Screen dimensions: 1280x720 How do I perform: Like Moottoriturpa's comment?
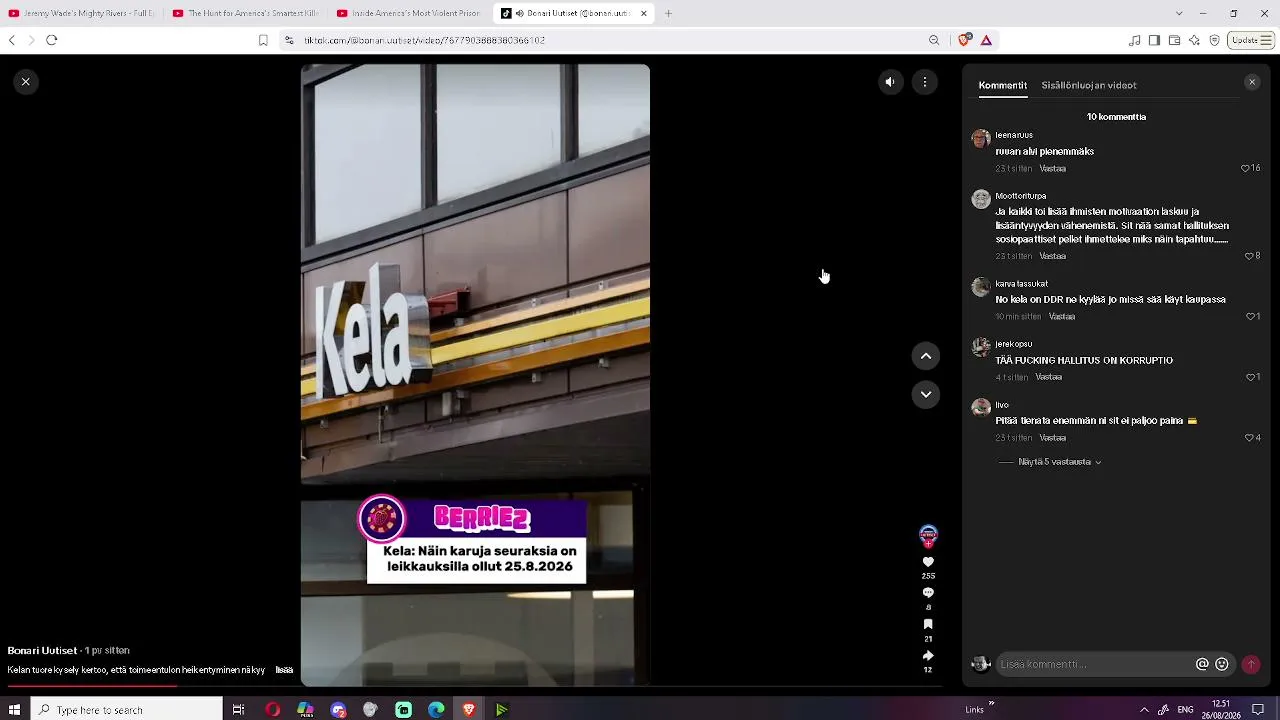(1249, 256)
